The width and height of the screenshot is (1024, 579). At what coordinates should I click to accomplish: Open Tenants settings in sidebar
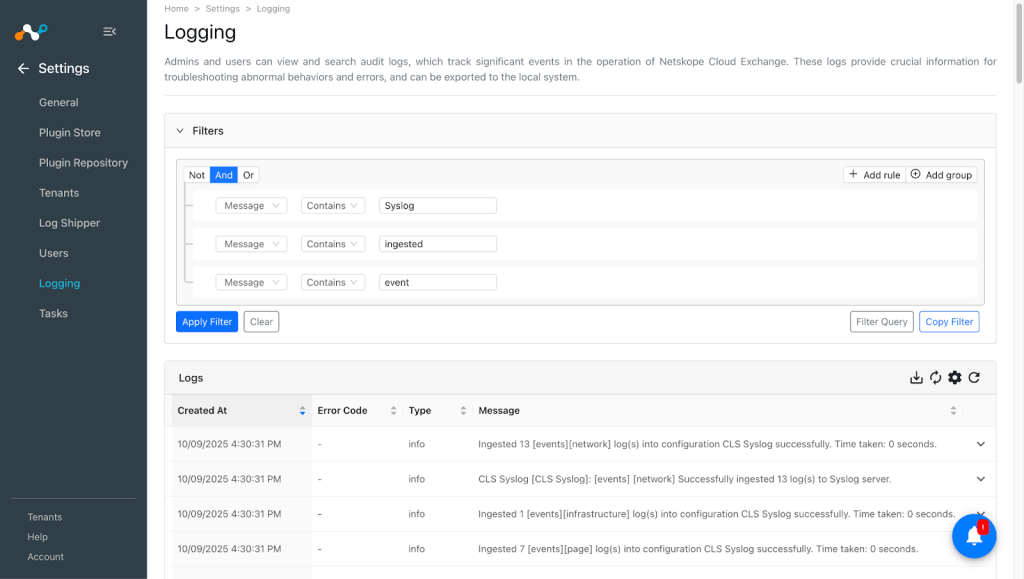point(59,193)
